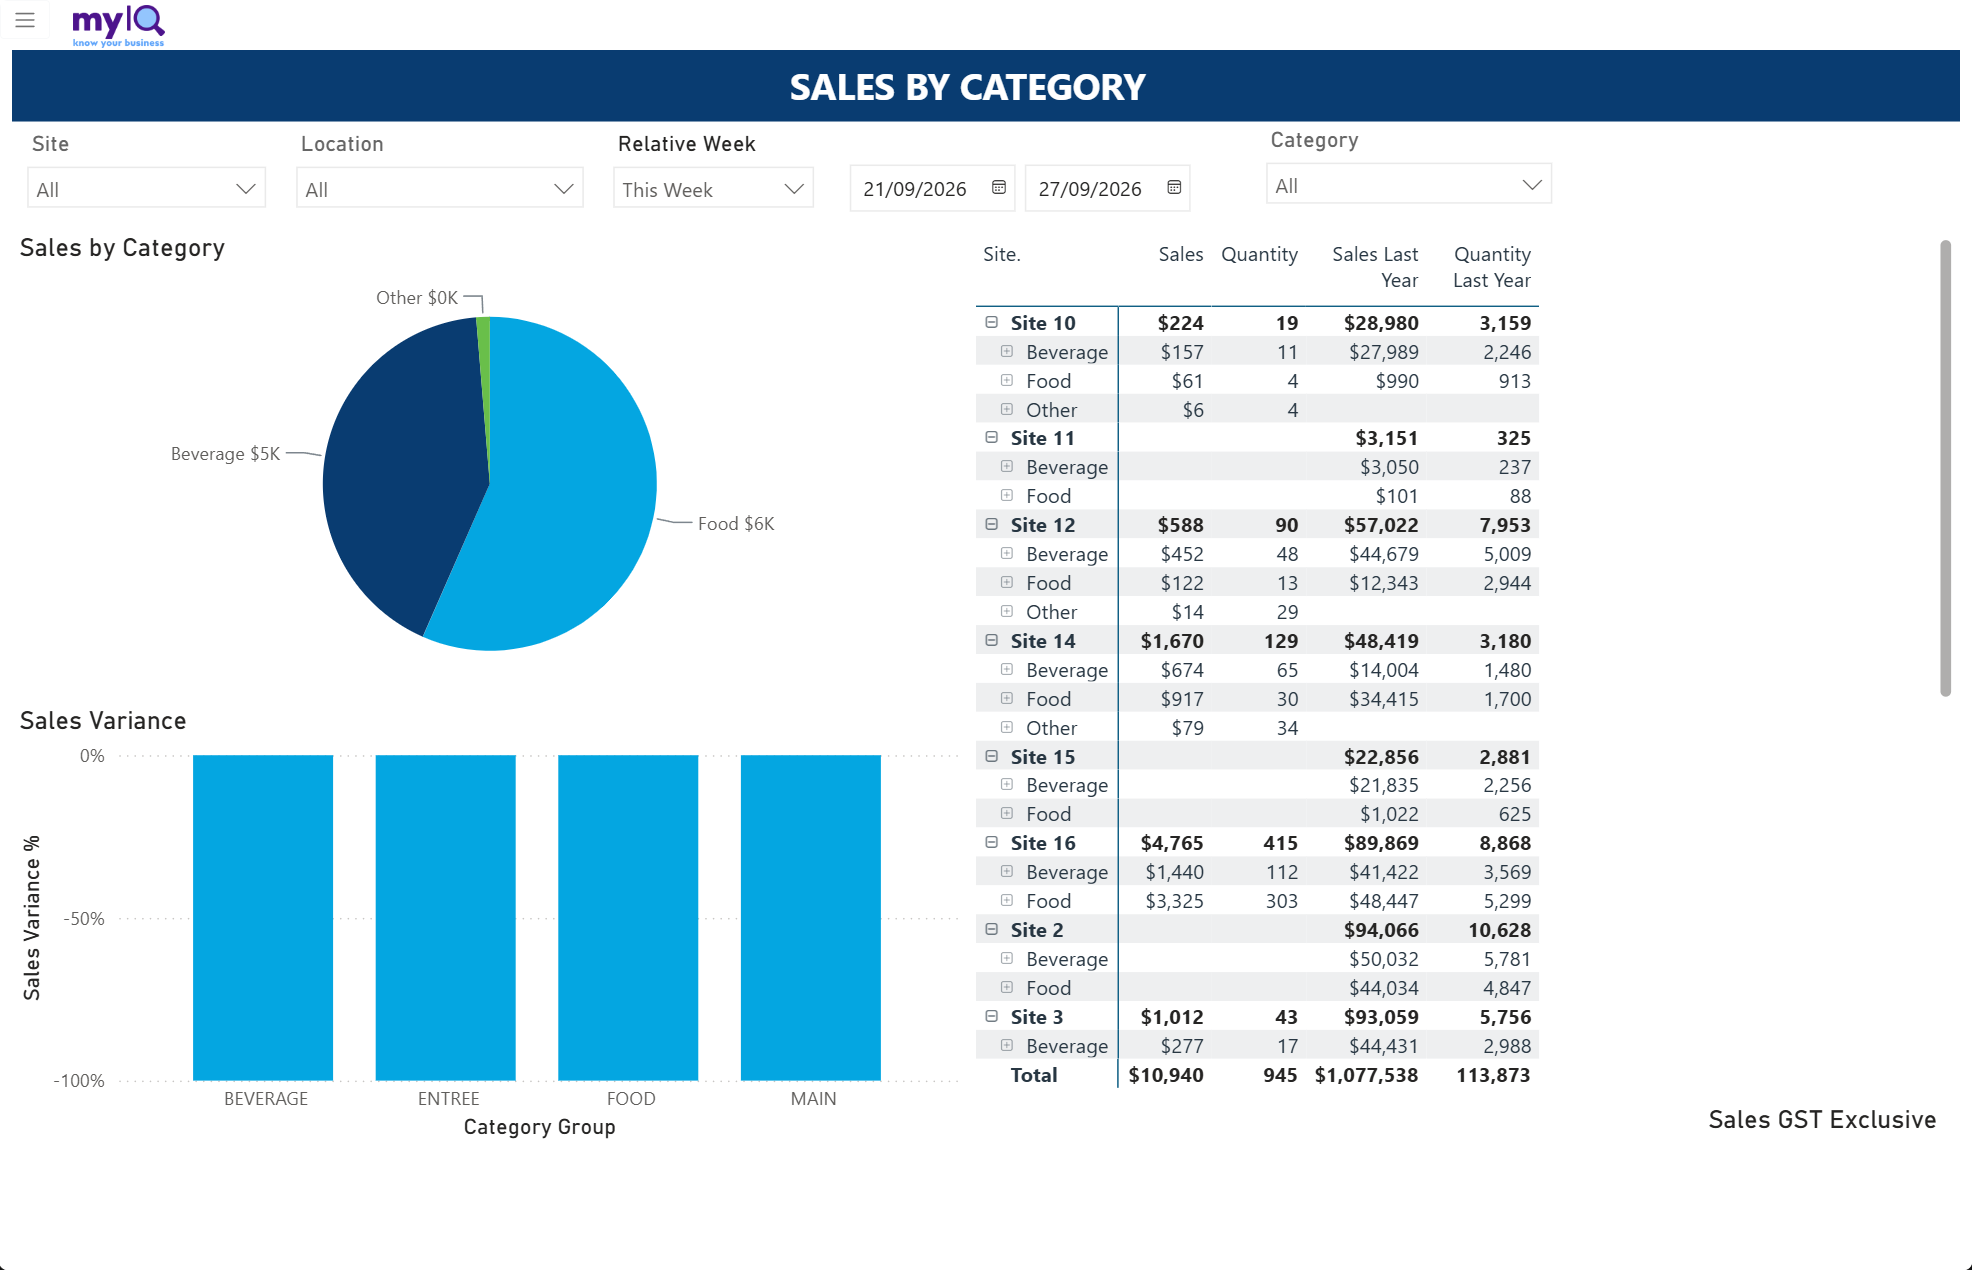
Task: Open calendar picker for start date 21/09/2026
Action: tap(998, 188)
